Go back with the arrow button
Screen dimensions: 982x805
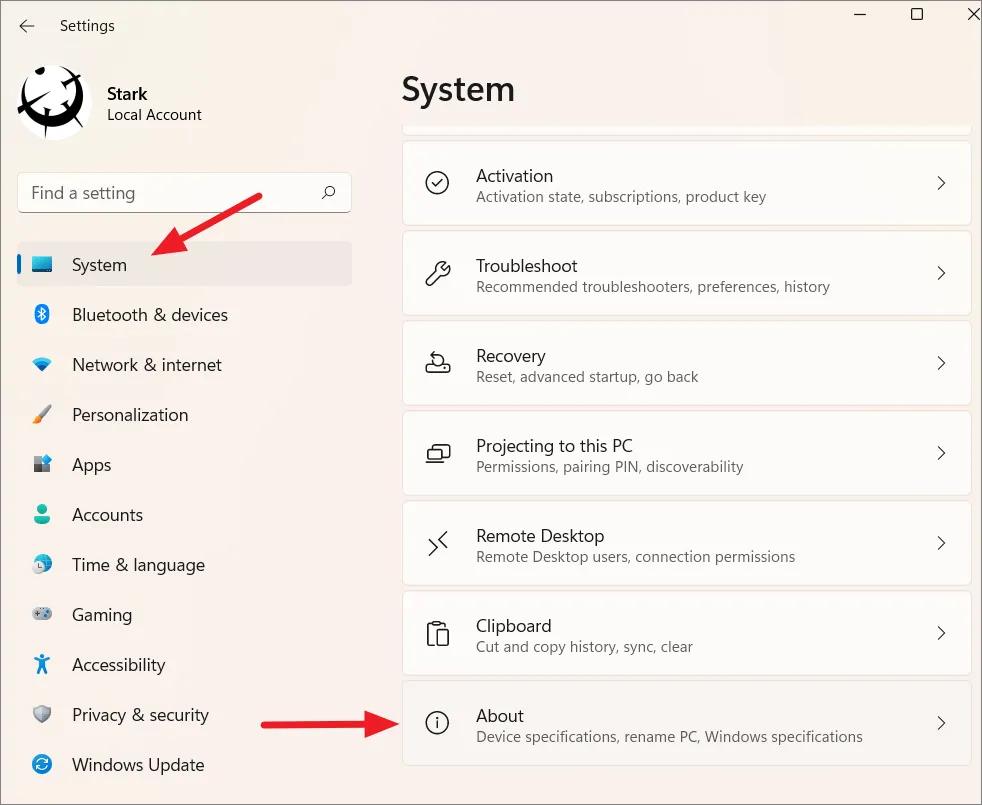(26, 26)
